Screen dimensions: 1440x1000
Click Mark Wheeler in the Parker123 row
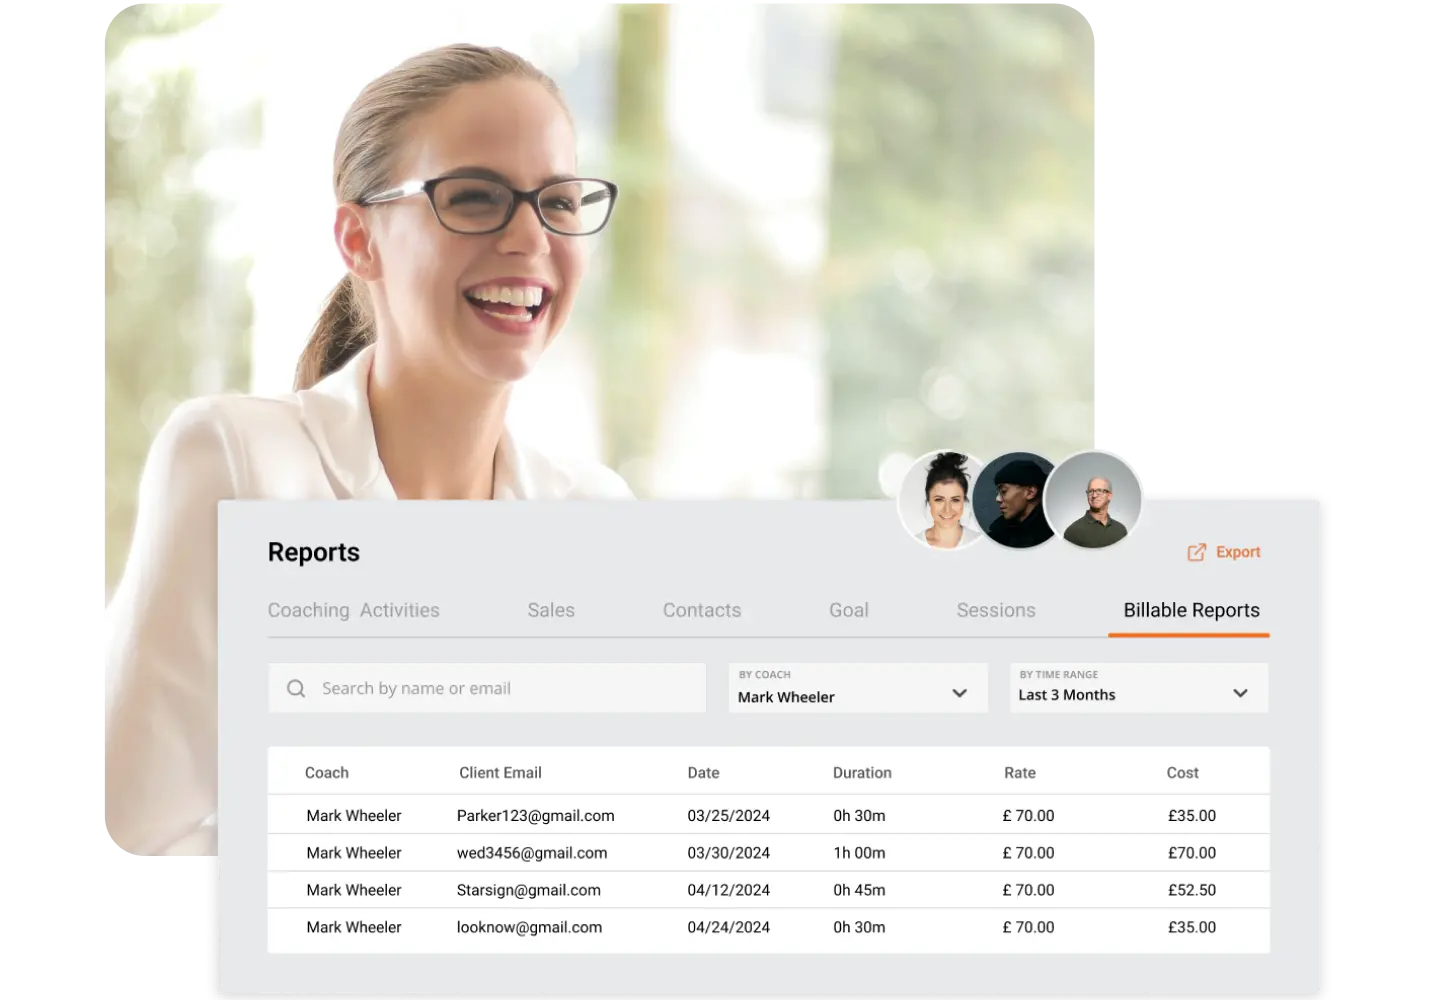[x=354, y=816]
